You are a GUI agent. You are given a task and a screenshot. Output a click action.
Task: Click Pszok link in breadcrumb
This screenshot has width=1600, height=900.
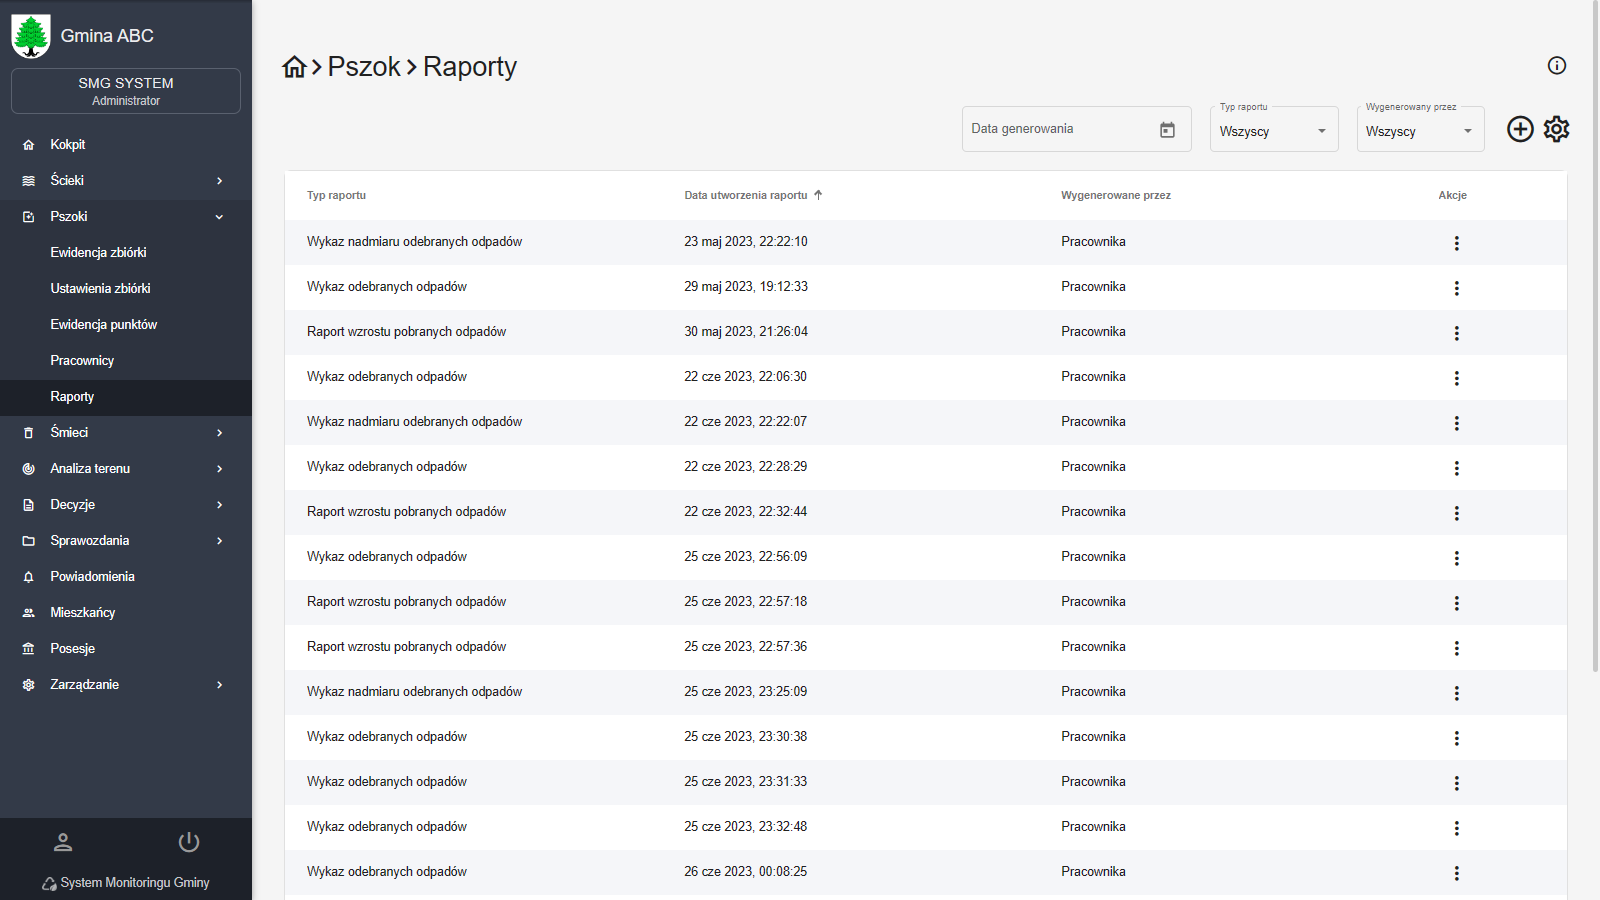(x=364, y=67)
